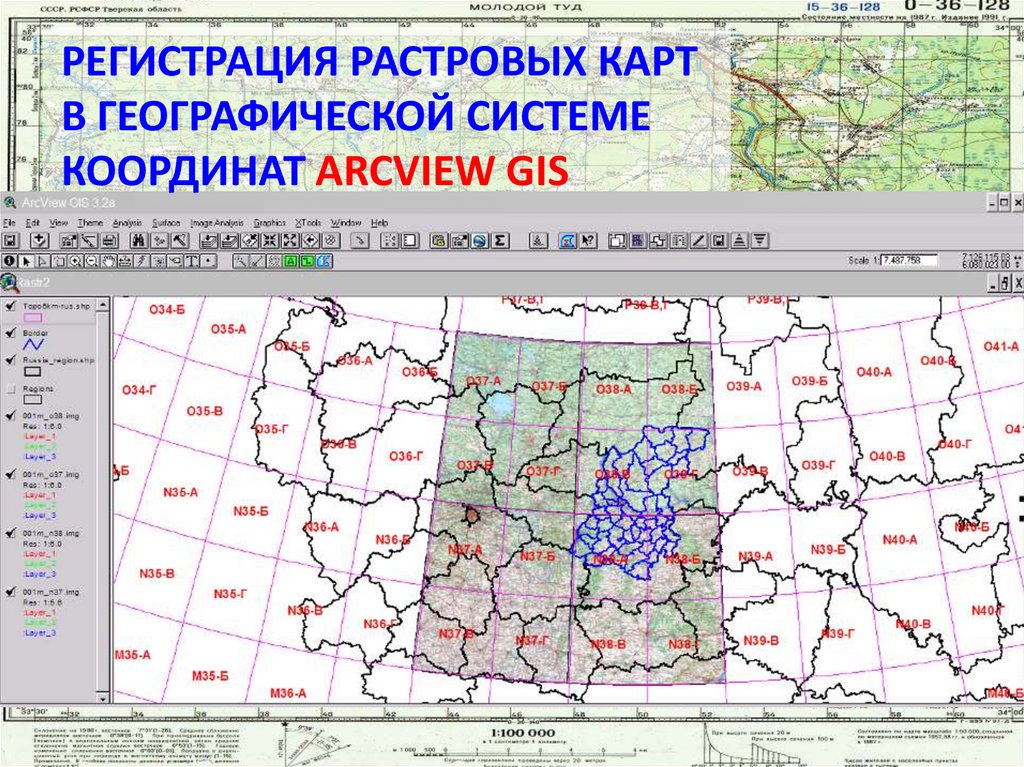Open the Window menu
1024x767 pixels.
[x=345, y=223]
